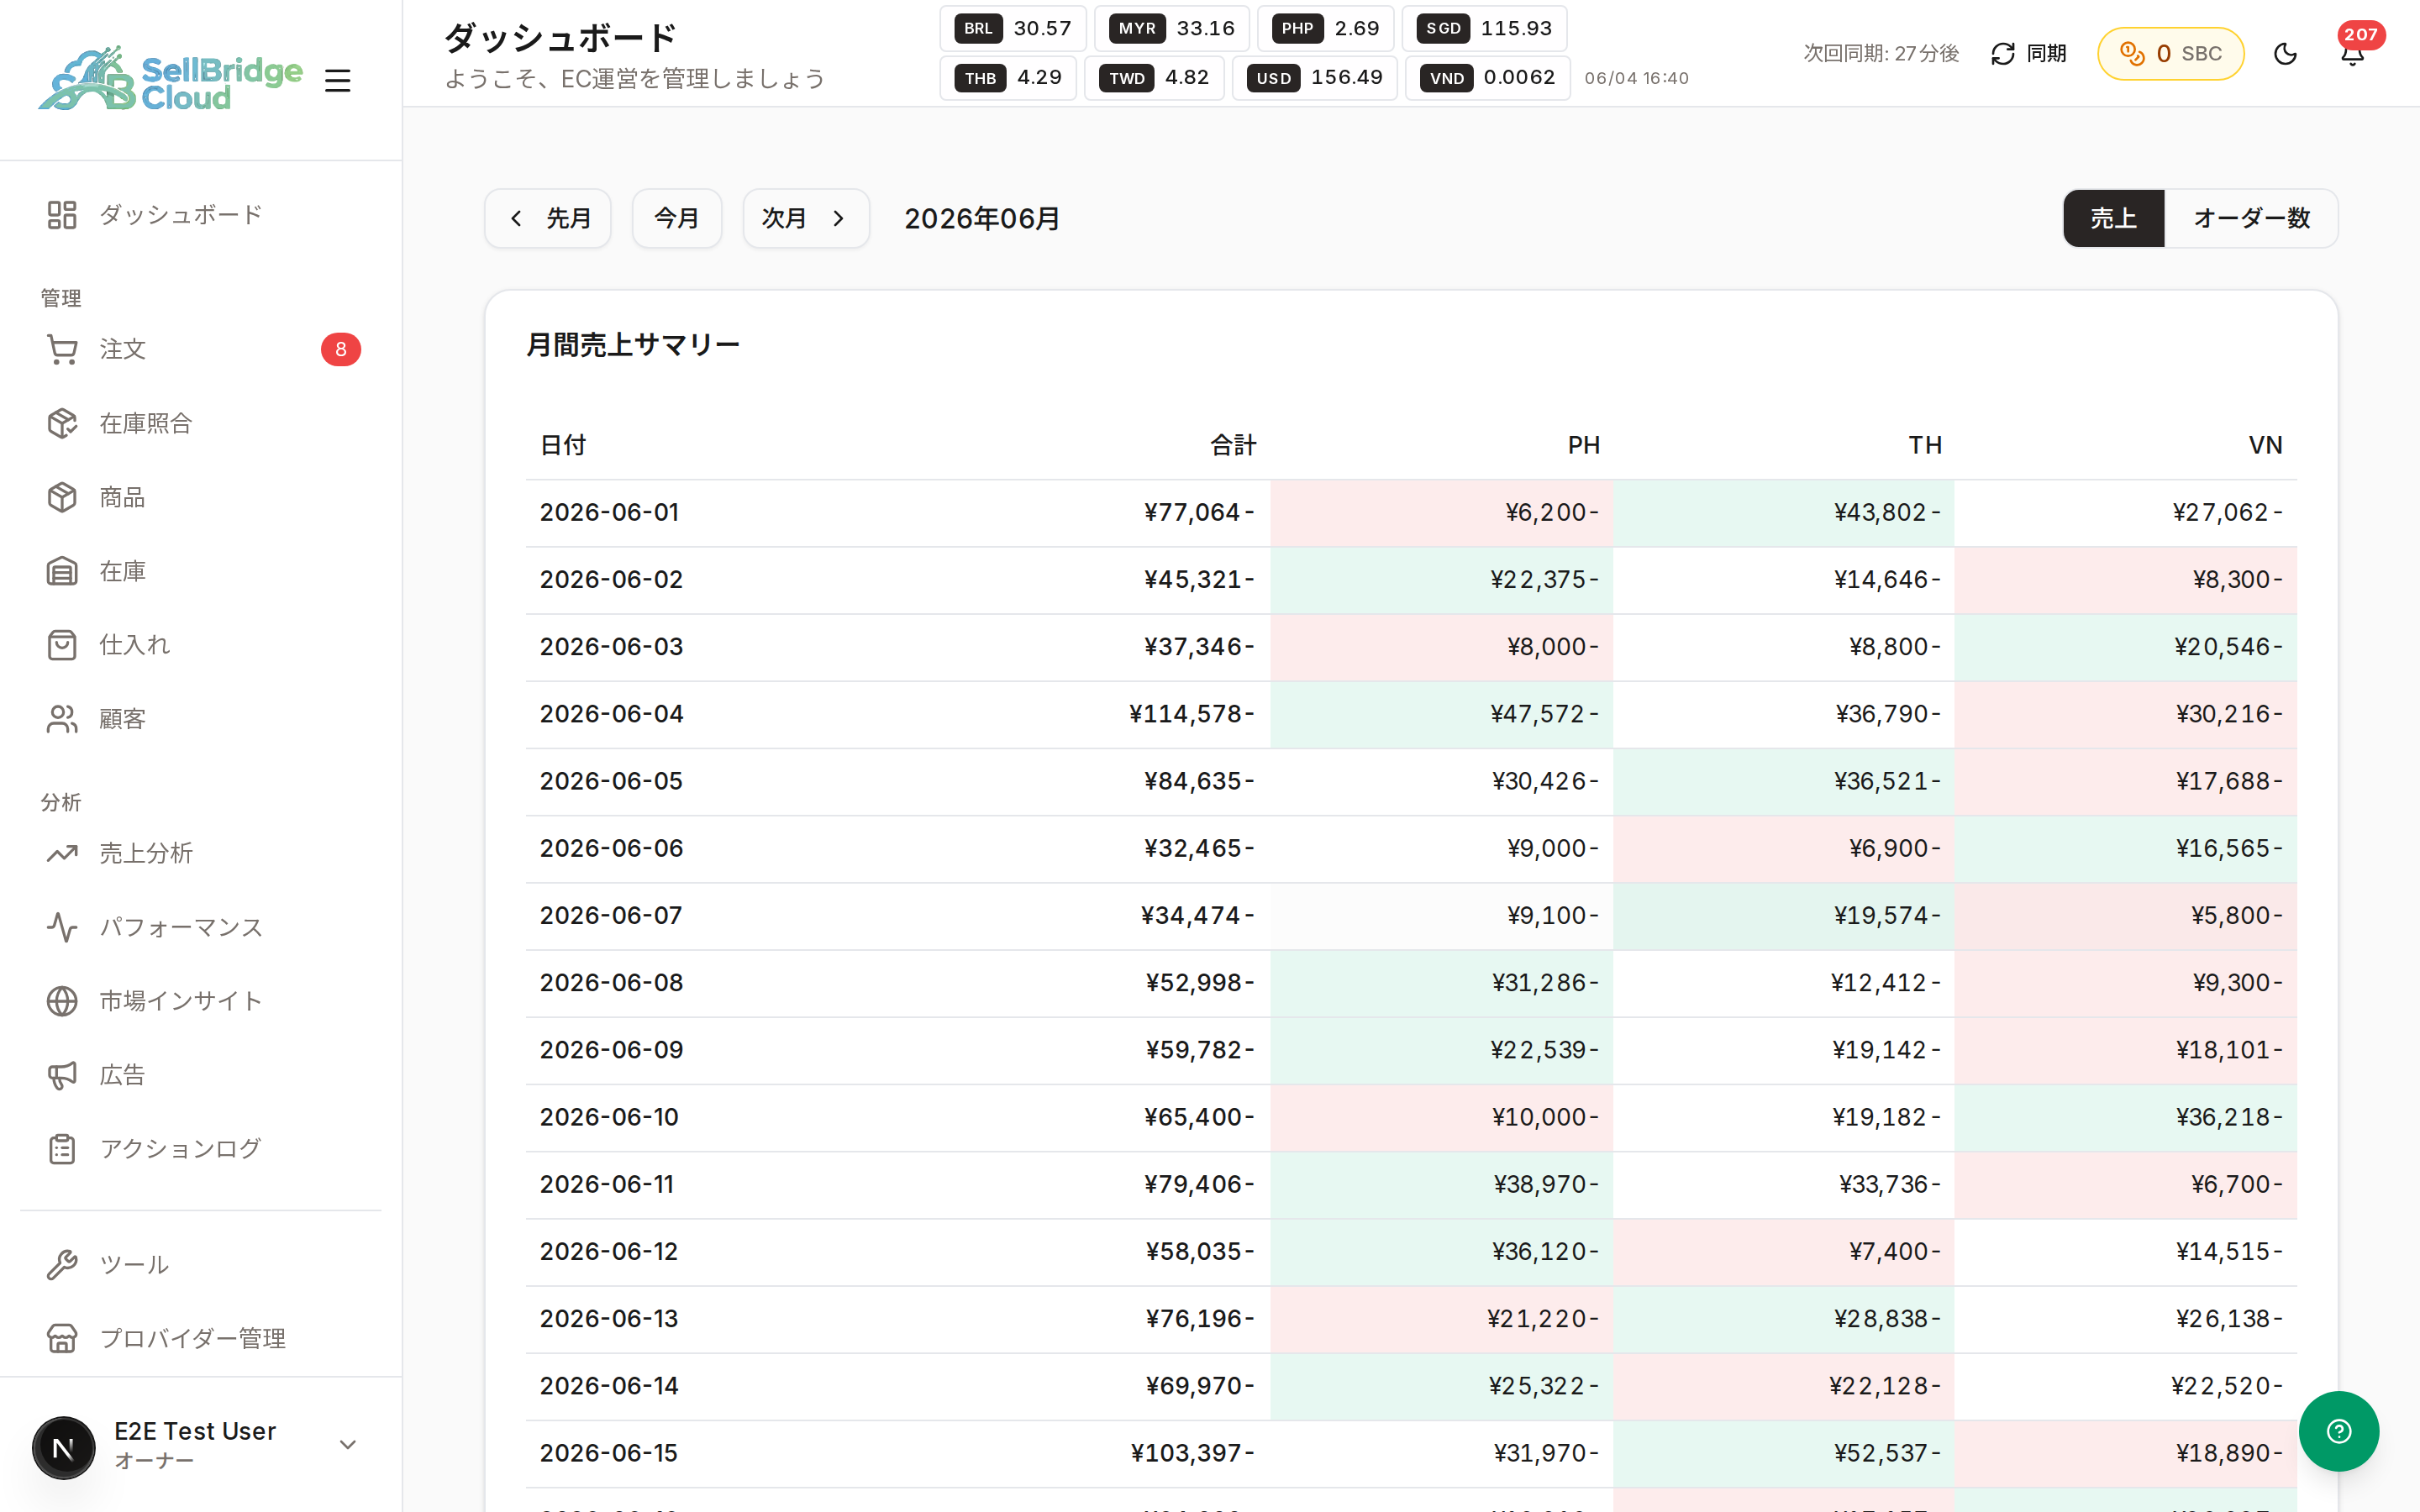Click total cell ¥77,064-
Image resolution: width=2420 pixels, height=1512 pixels.
[1200, 512]
